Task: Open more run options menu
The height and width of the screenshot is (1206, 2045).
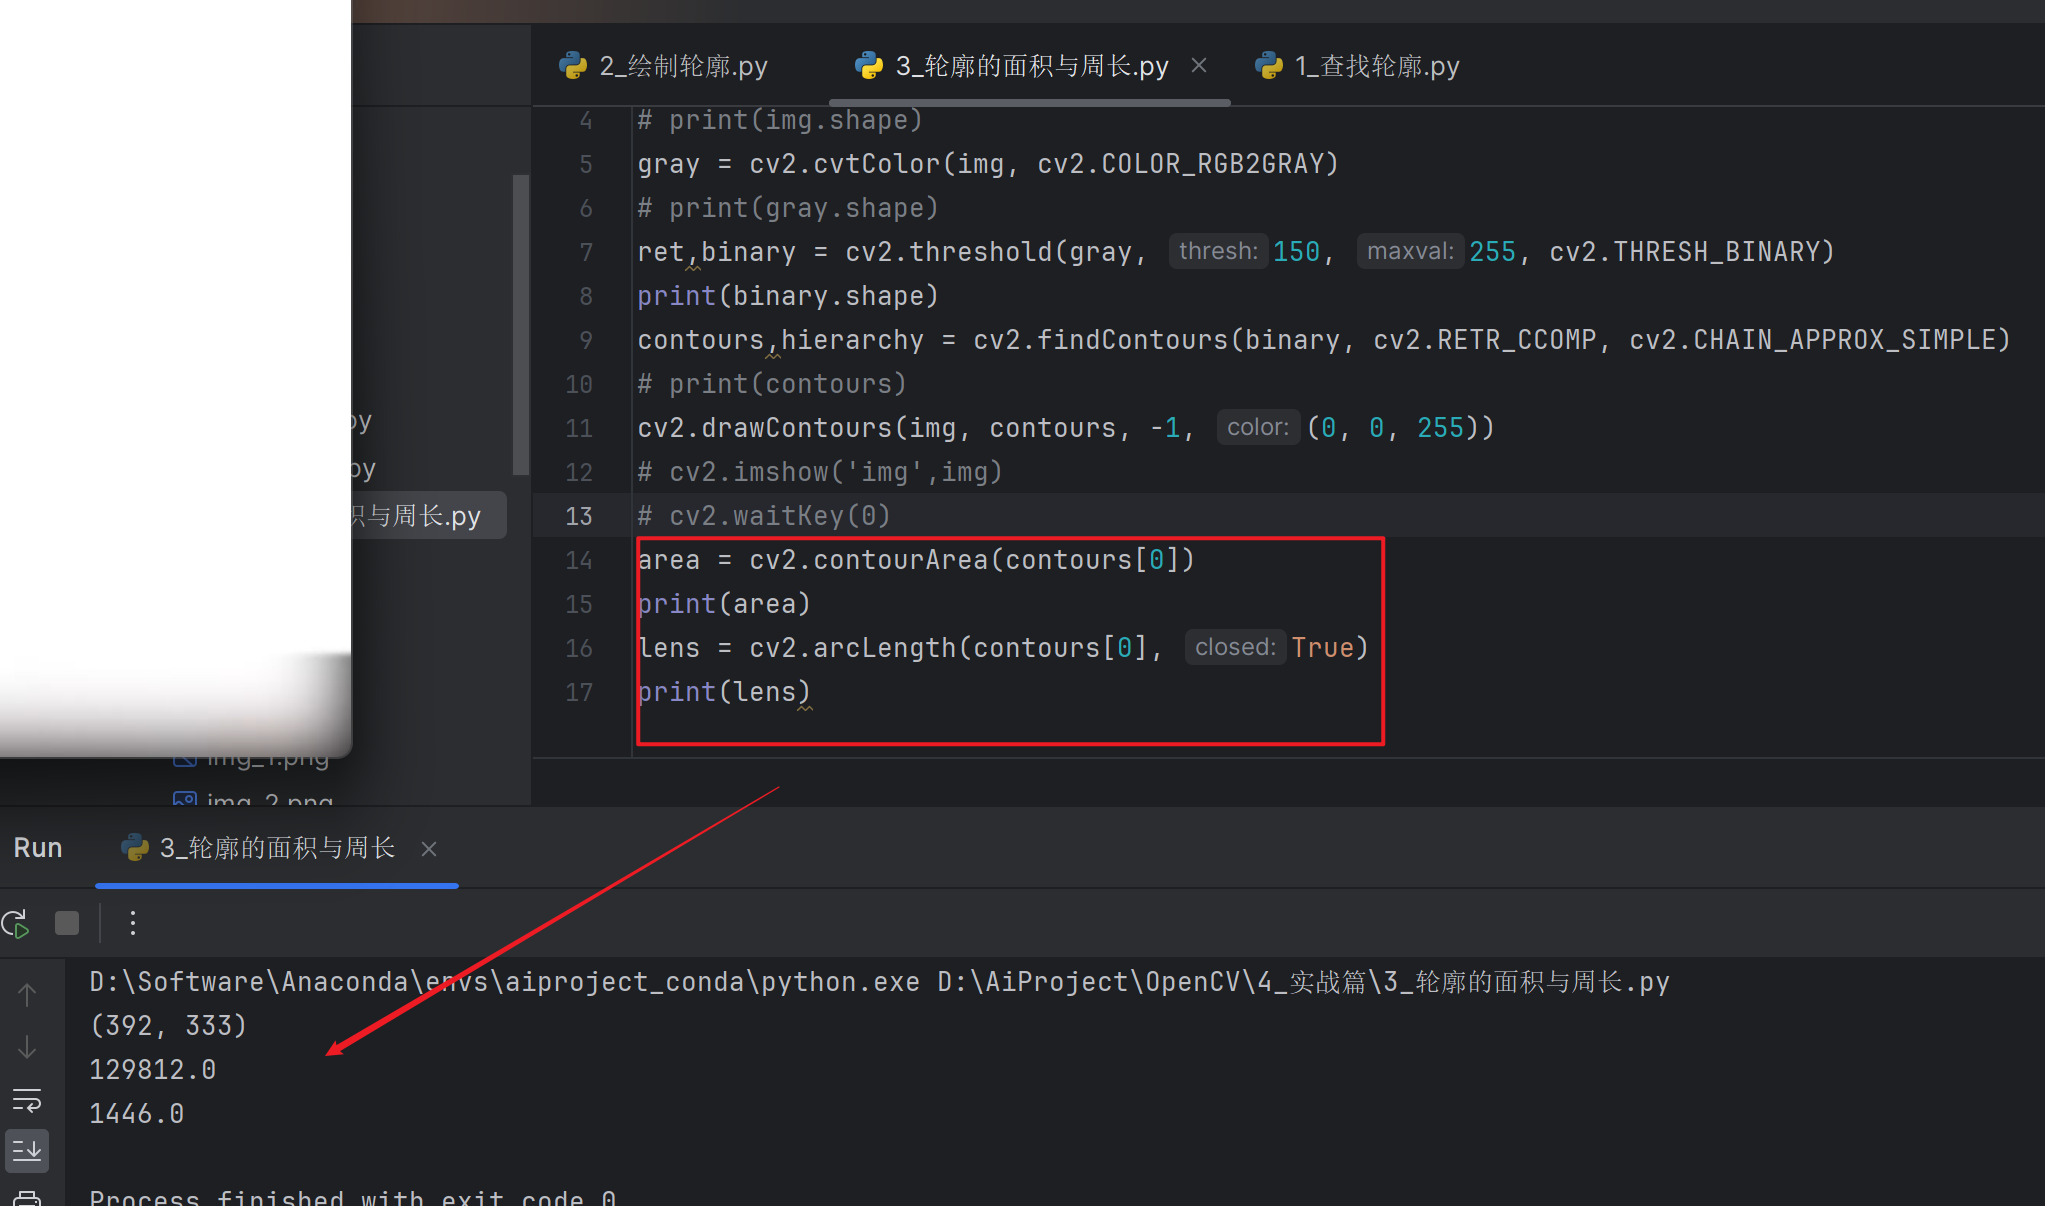Action: (x=133, y=923)
